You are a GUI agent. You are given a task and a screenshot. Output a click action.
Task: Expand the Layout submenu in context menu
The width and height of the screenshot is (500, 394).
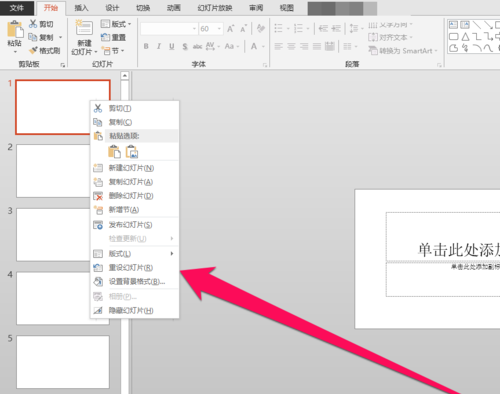click(x=134, y=254)
